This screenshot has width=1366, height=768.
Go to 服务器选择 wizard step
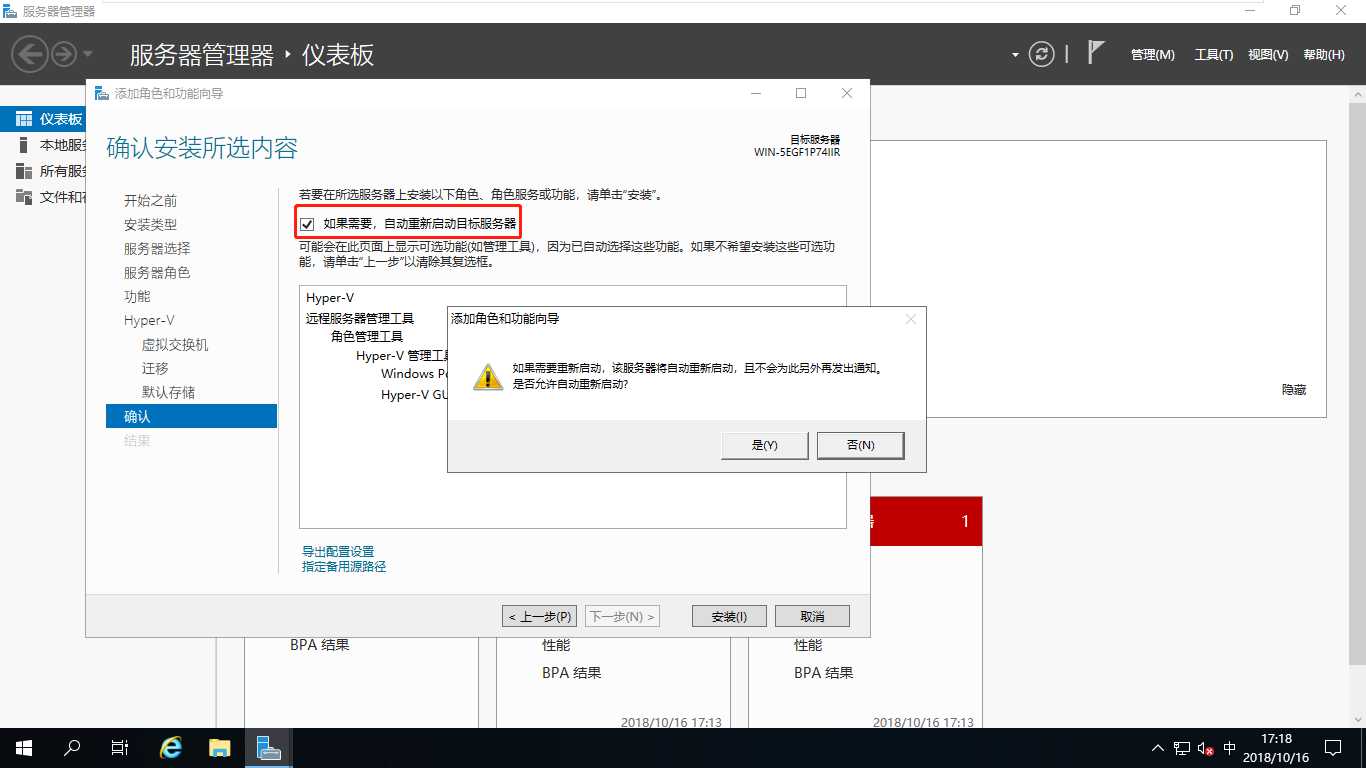pyautogui.click(x=157, y=249)
